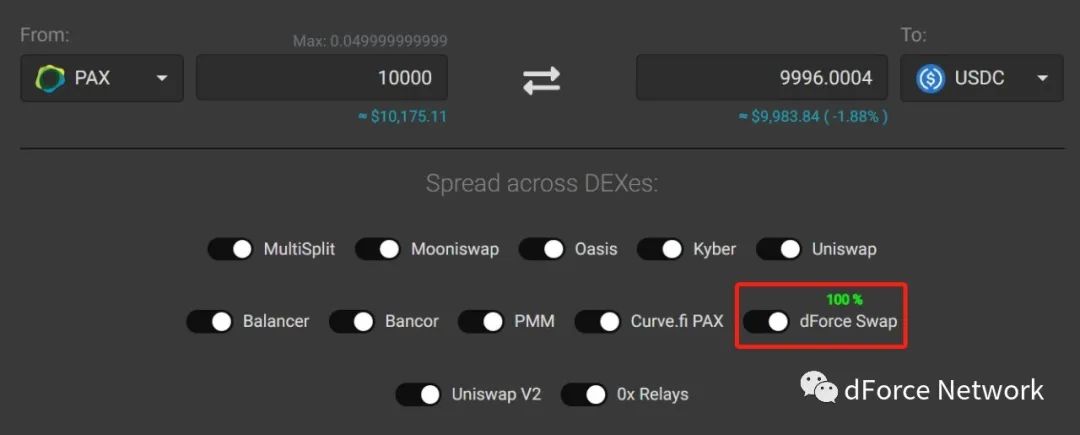Click the Max balance link above amount
This screenshot has height=435, width=1080.
370,41
